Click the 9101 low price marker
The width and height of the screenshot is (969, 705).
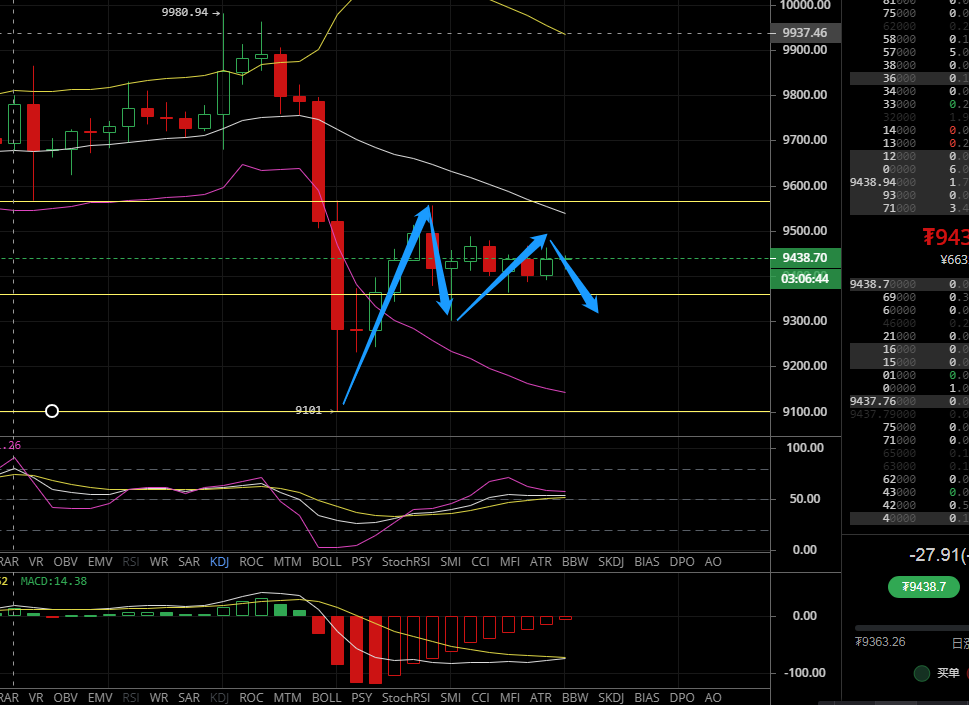[x=308, y=410]
